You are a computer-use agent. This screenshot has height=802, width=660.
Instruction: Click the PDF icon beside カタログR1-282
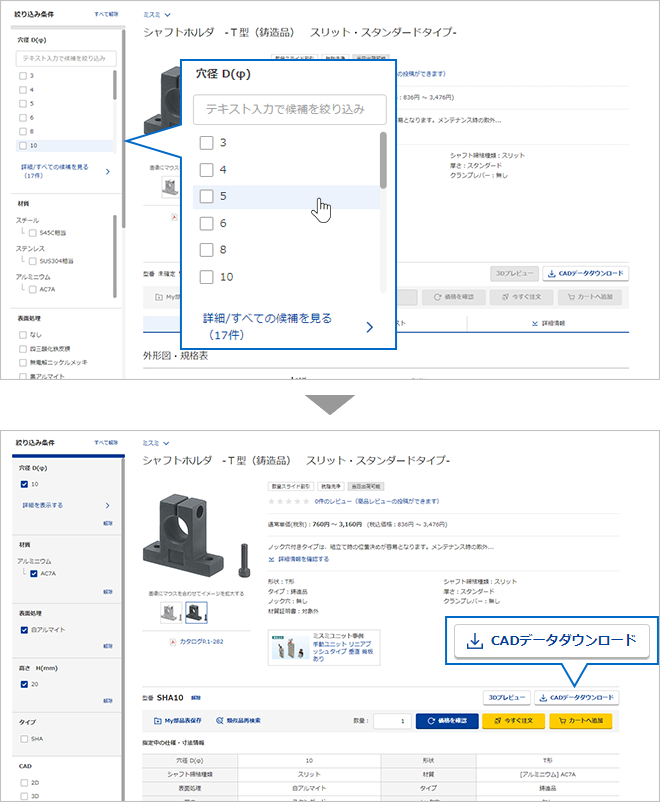(173, 641)
